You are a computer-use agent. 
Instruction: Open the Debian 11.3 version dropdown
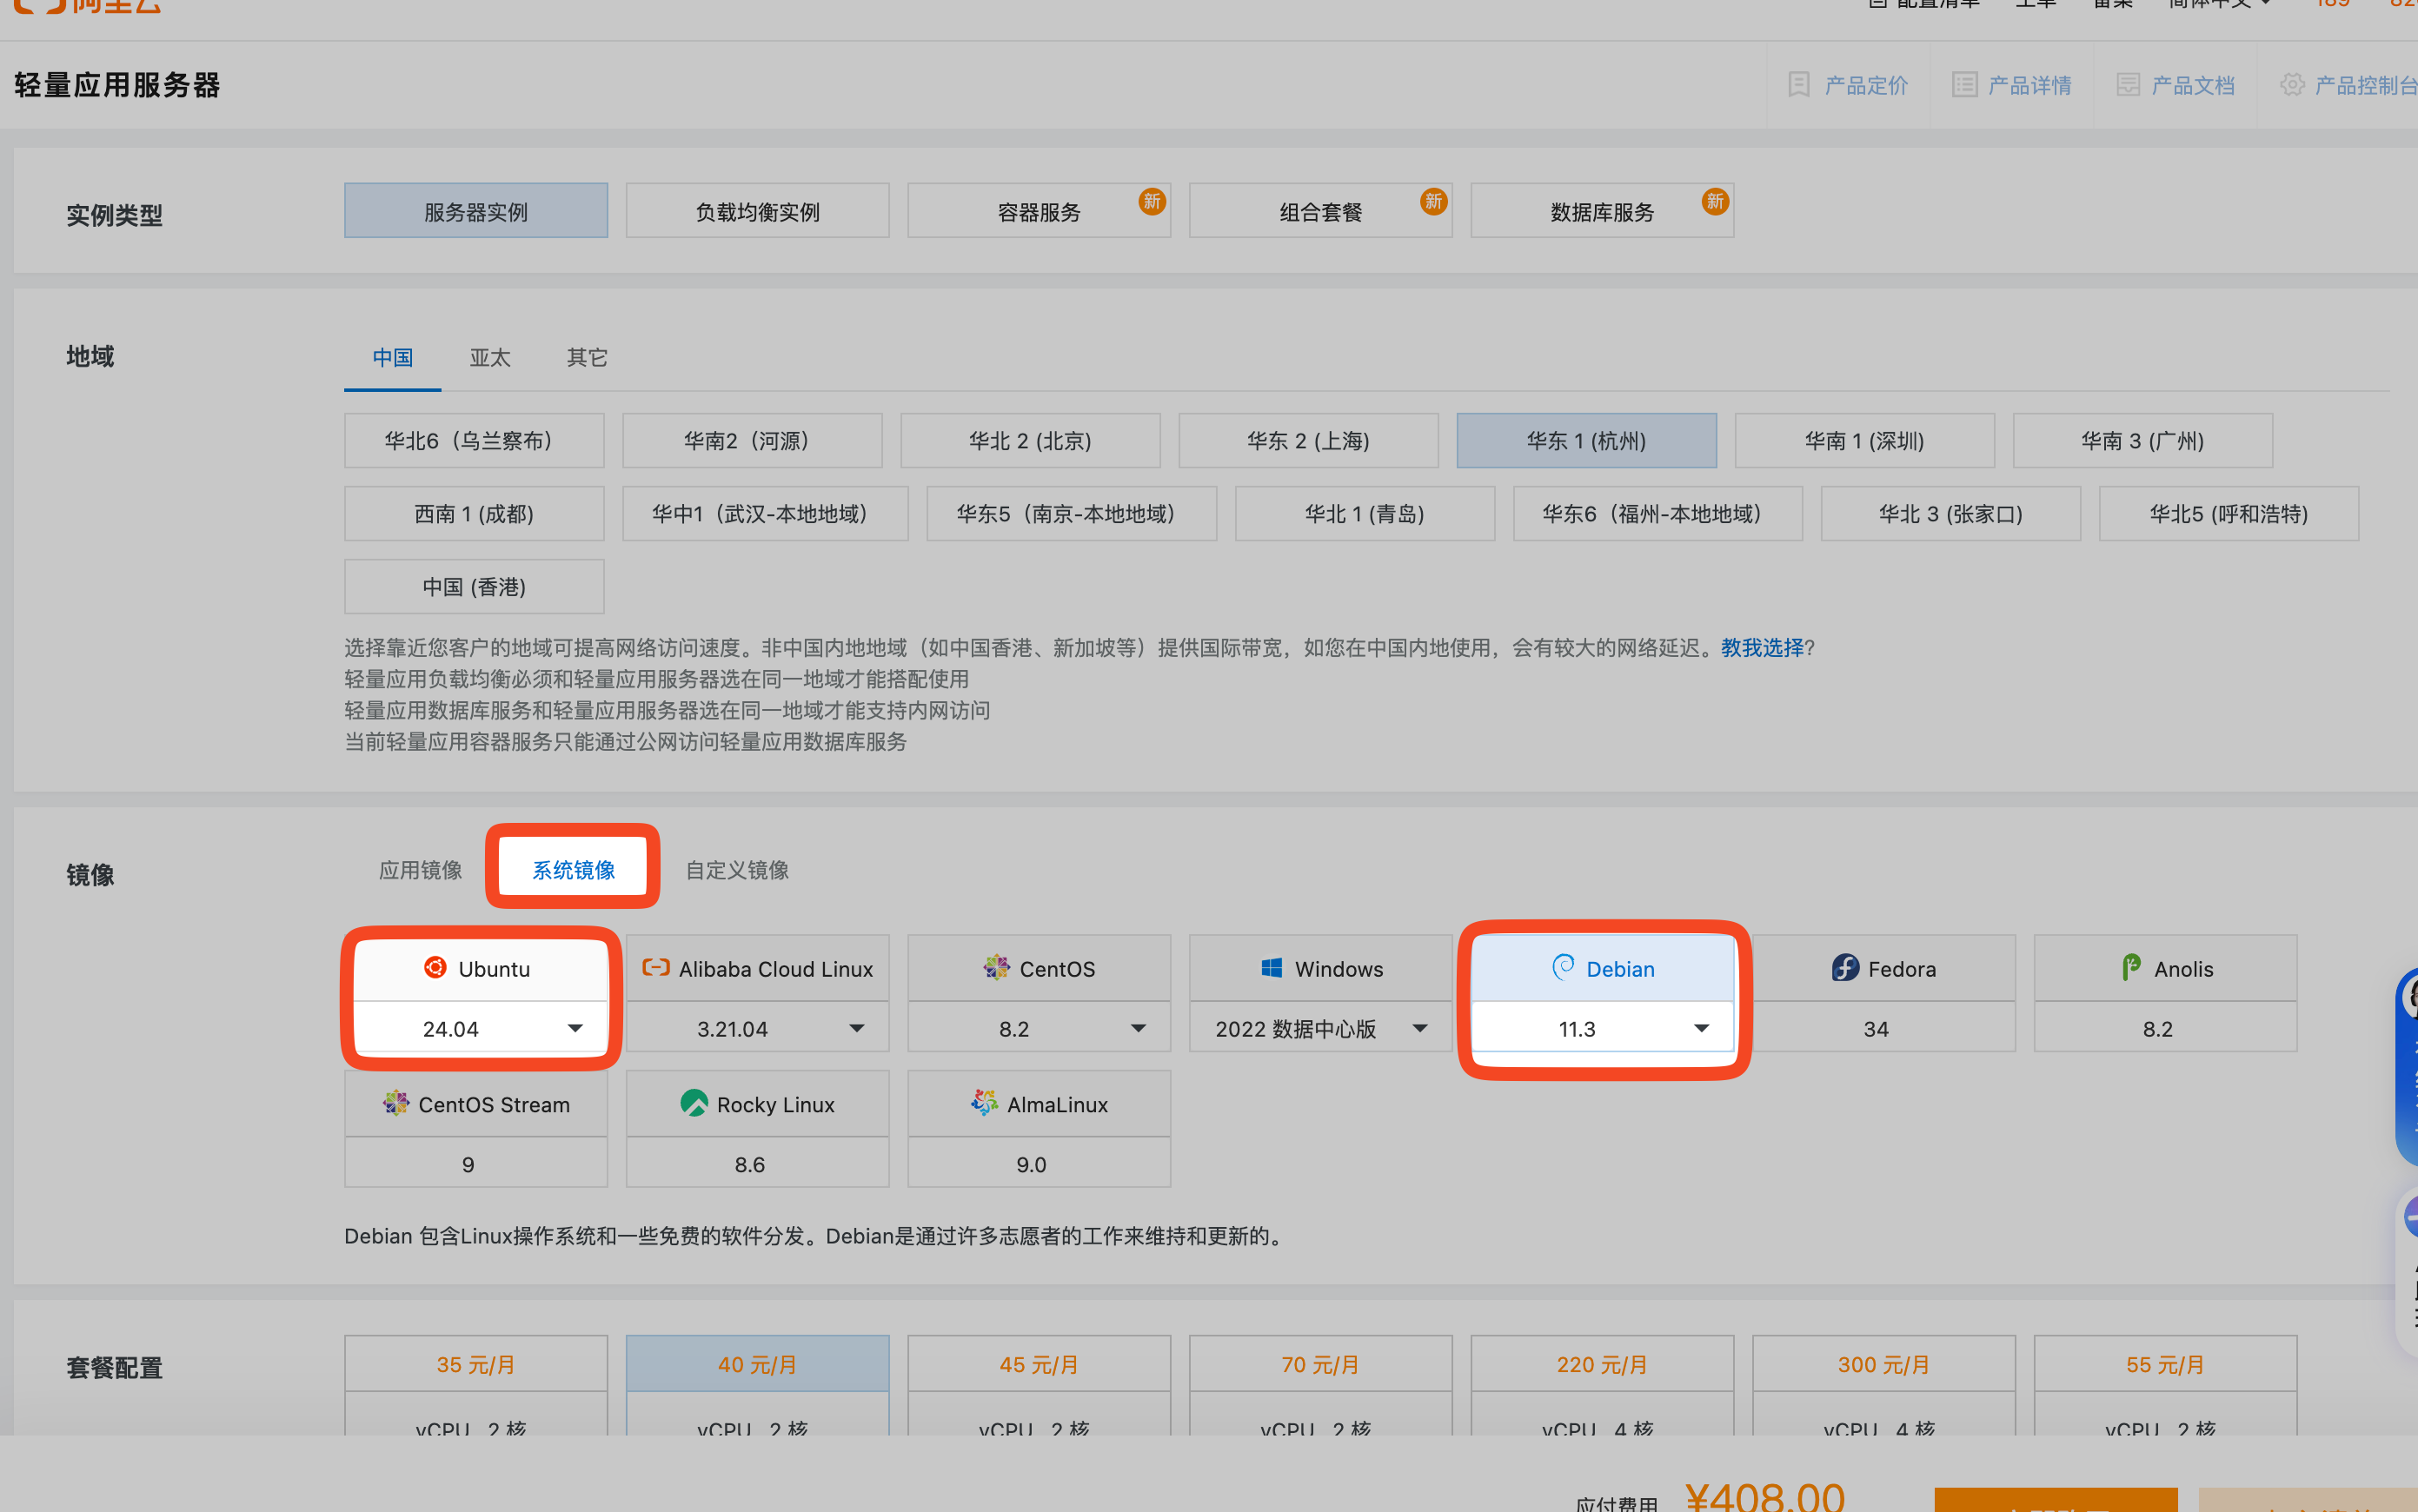tap(1701, 1028)
